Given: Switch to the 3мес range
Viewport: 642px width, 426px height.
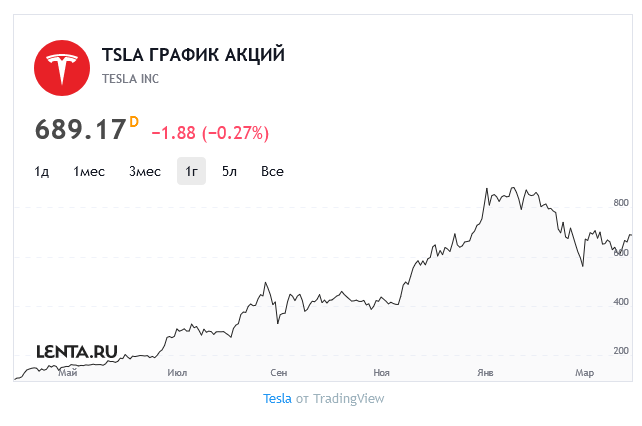Looking at the screenshot, I should 145,171.
